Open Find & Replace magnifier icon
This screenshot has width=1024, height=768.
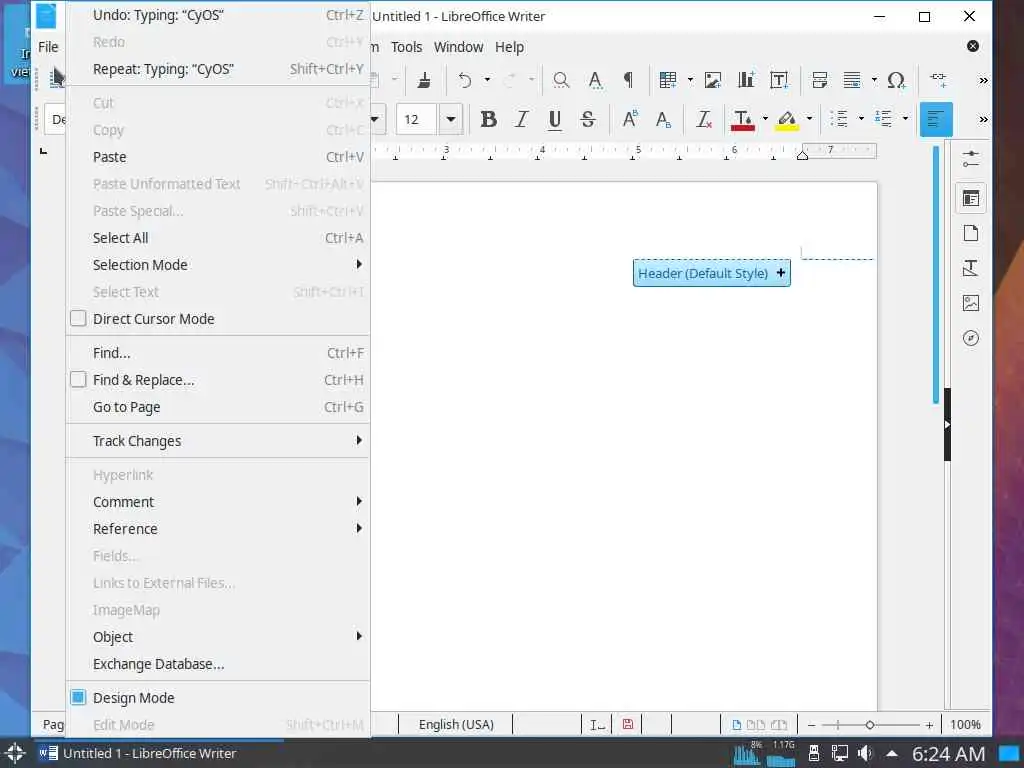click(560, 80)
